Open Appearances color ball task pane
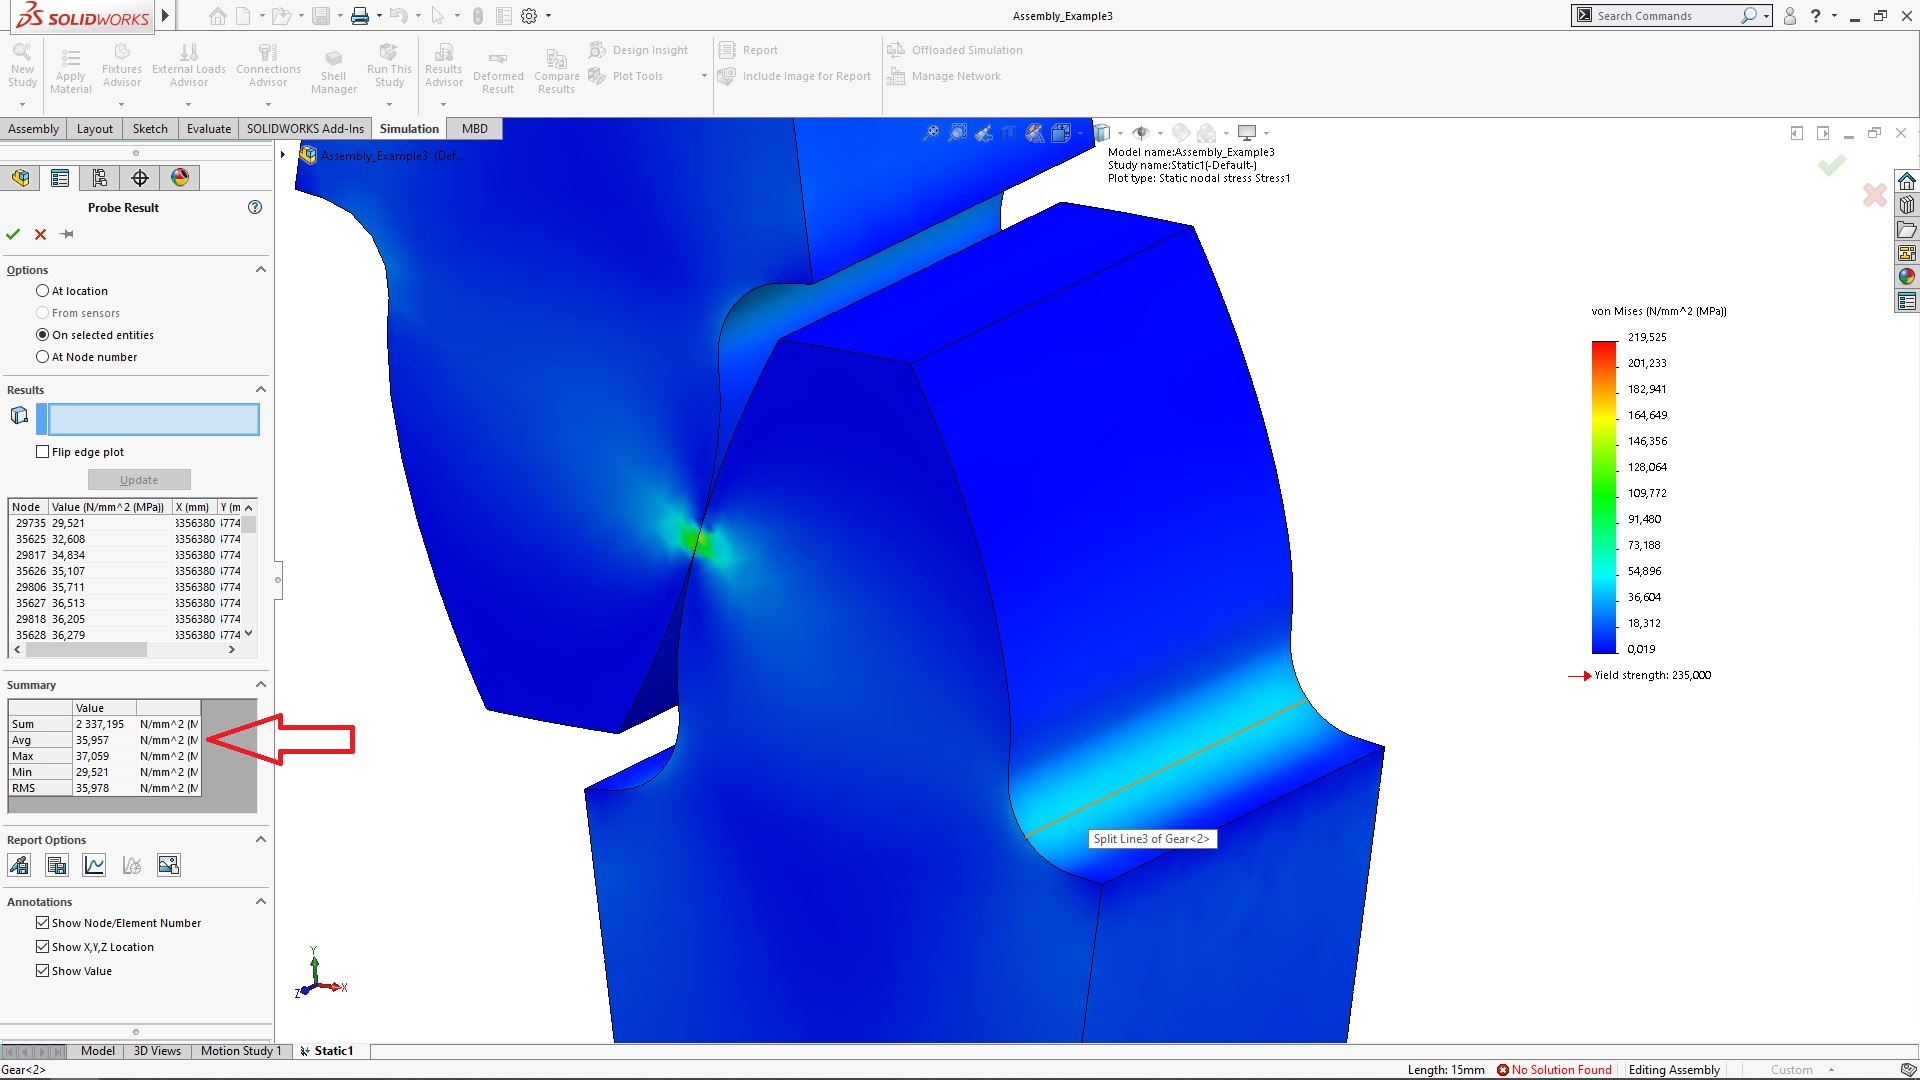The image size is (1920, 1080). tap(1907, 277)
